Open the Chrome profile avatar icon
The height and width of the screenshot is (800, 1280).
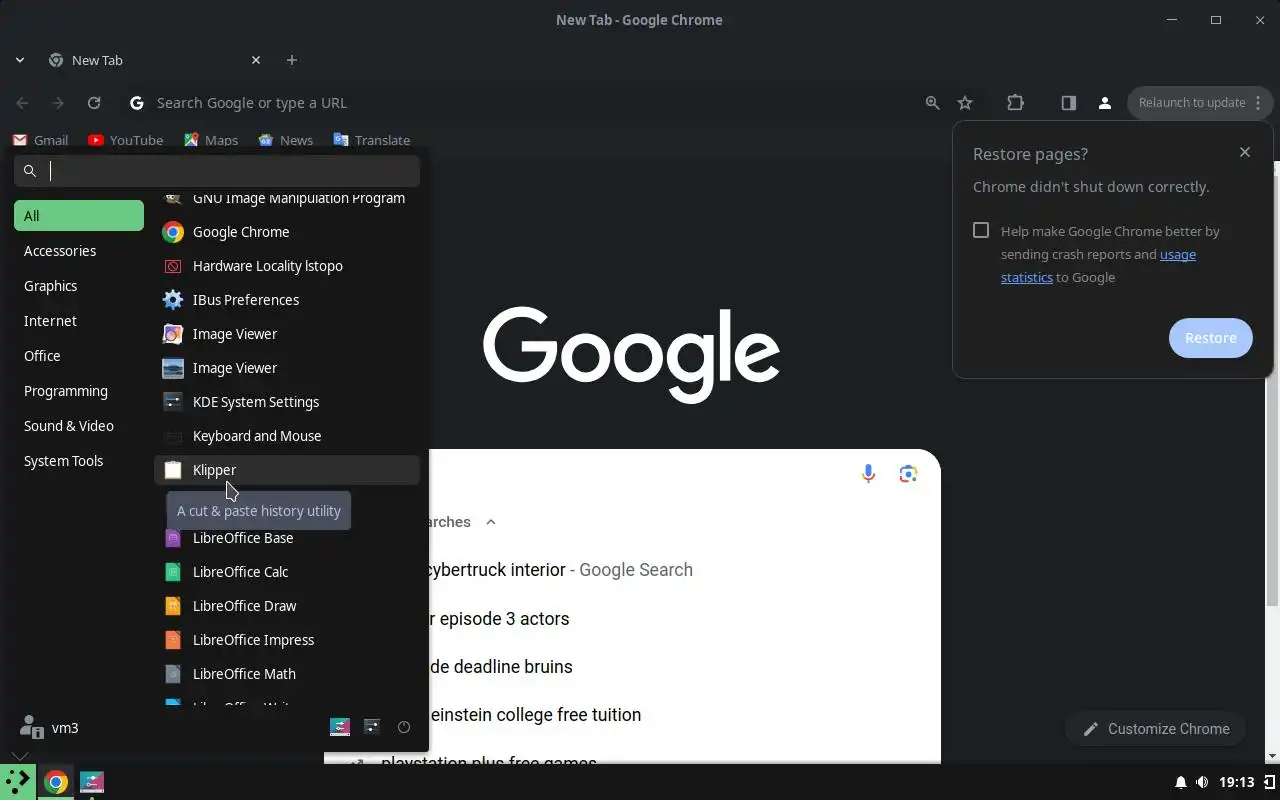1105,102
